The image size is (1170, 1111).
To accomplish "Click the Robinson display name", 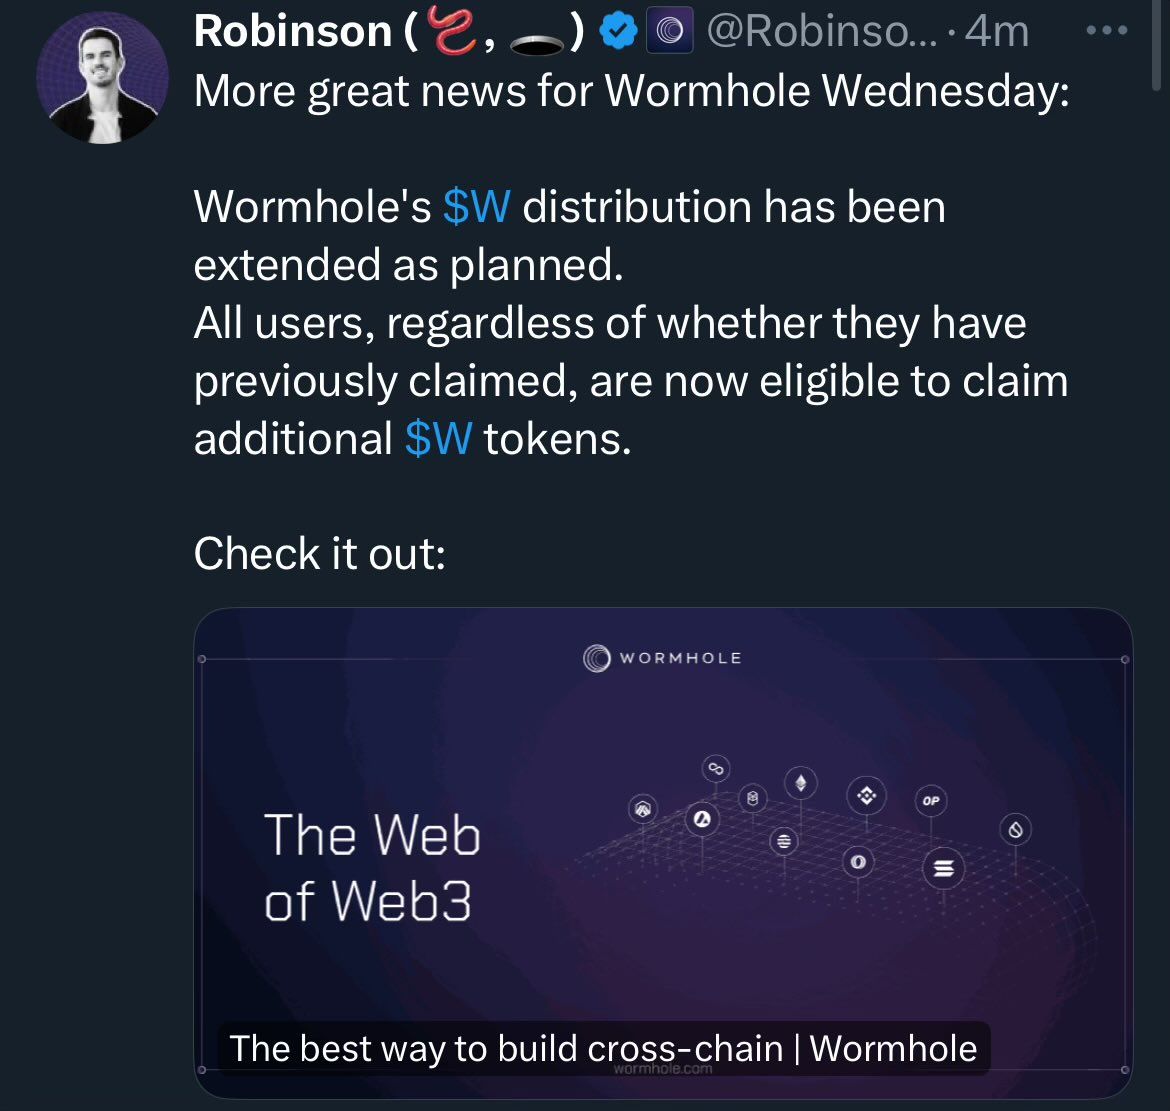I will [x=292, y=32].
